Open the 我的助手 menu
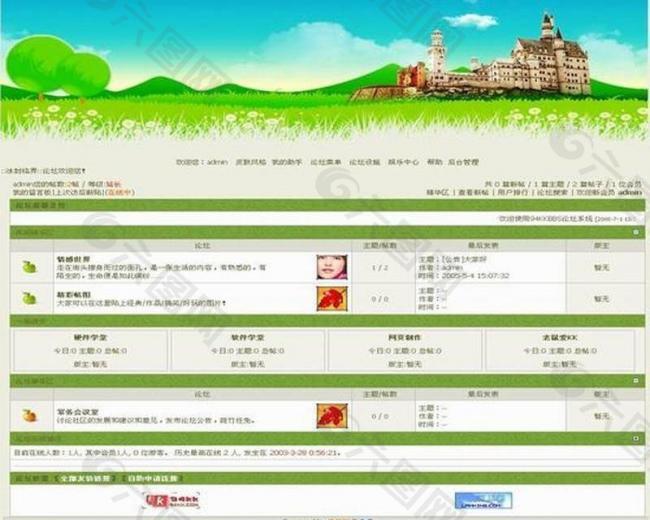The height and width of the screenshot is (520, 650). (x=287, y=162)
